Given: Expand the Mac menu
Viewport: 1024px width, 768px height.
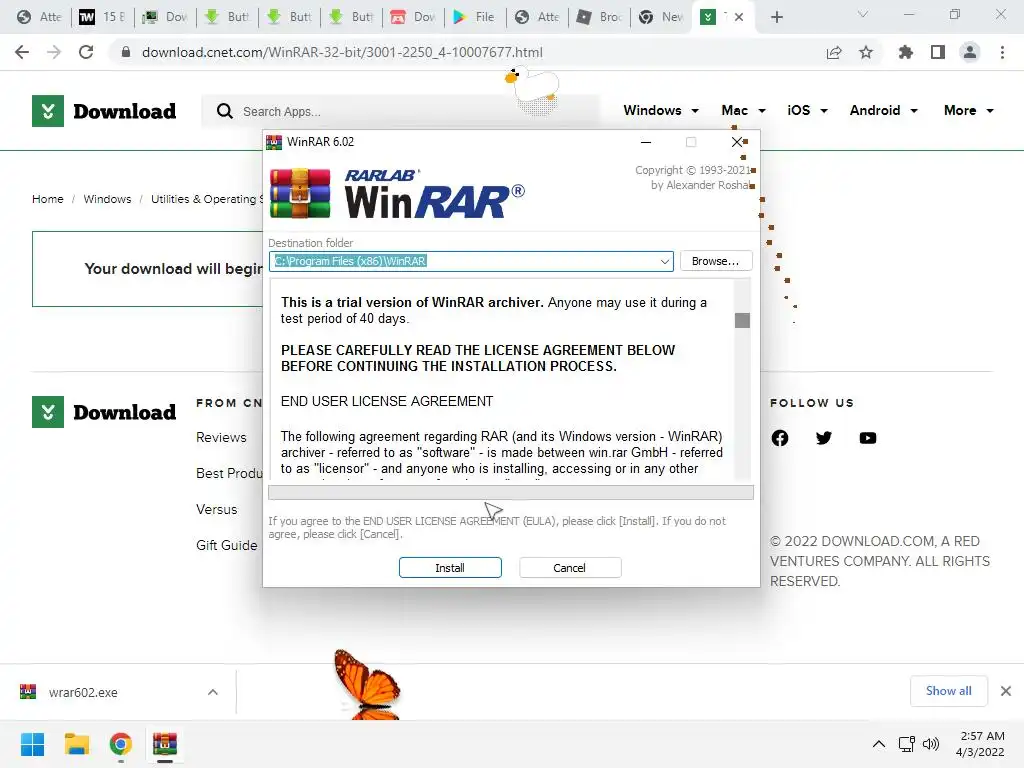Looking at the screenshot, I should click(x=743, y=110).
